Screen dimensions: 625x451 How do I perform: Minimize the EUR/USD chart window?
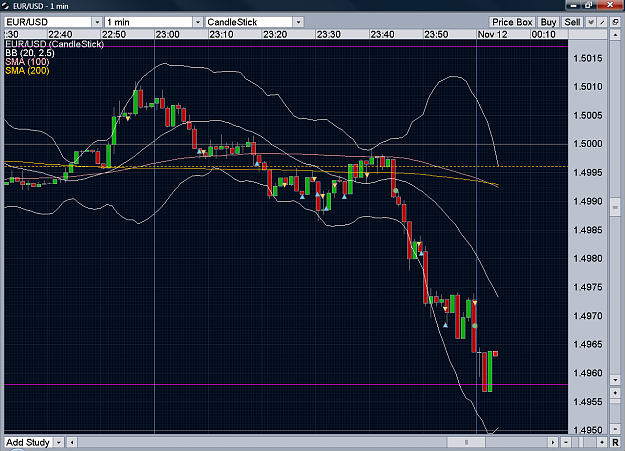pyautogui.click(x=574, y=5)
